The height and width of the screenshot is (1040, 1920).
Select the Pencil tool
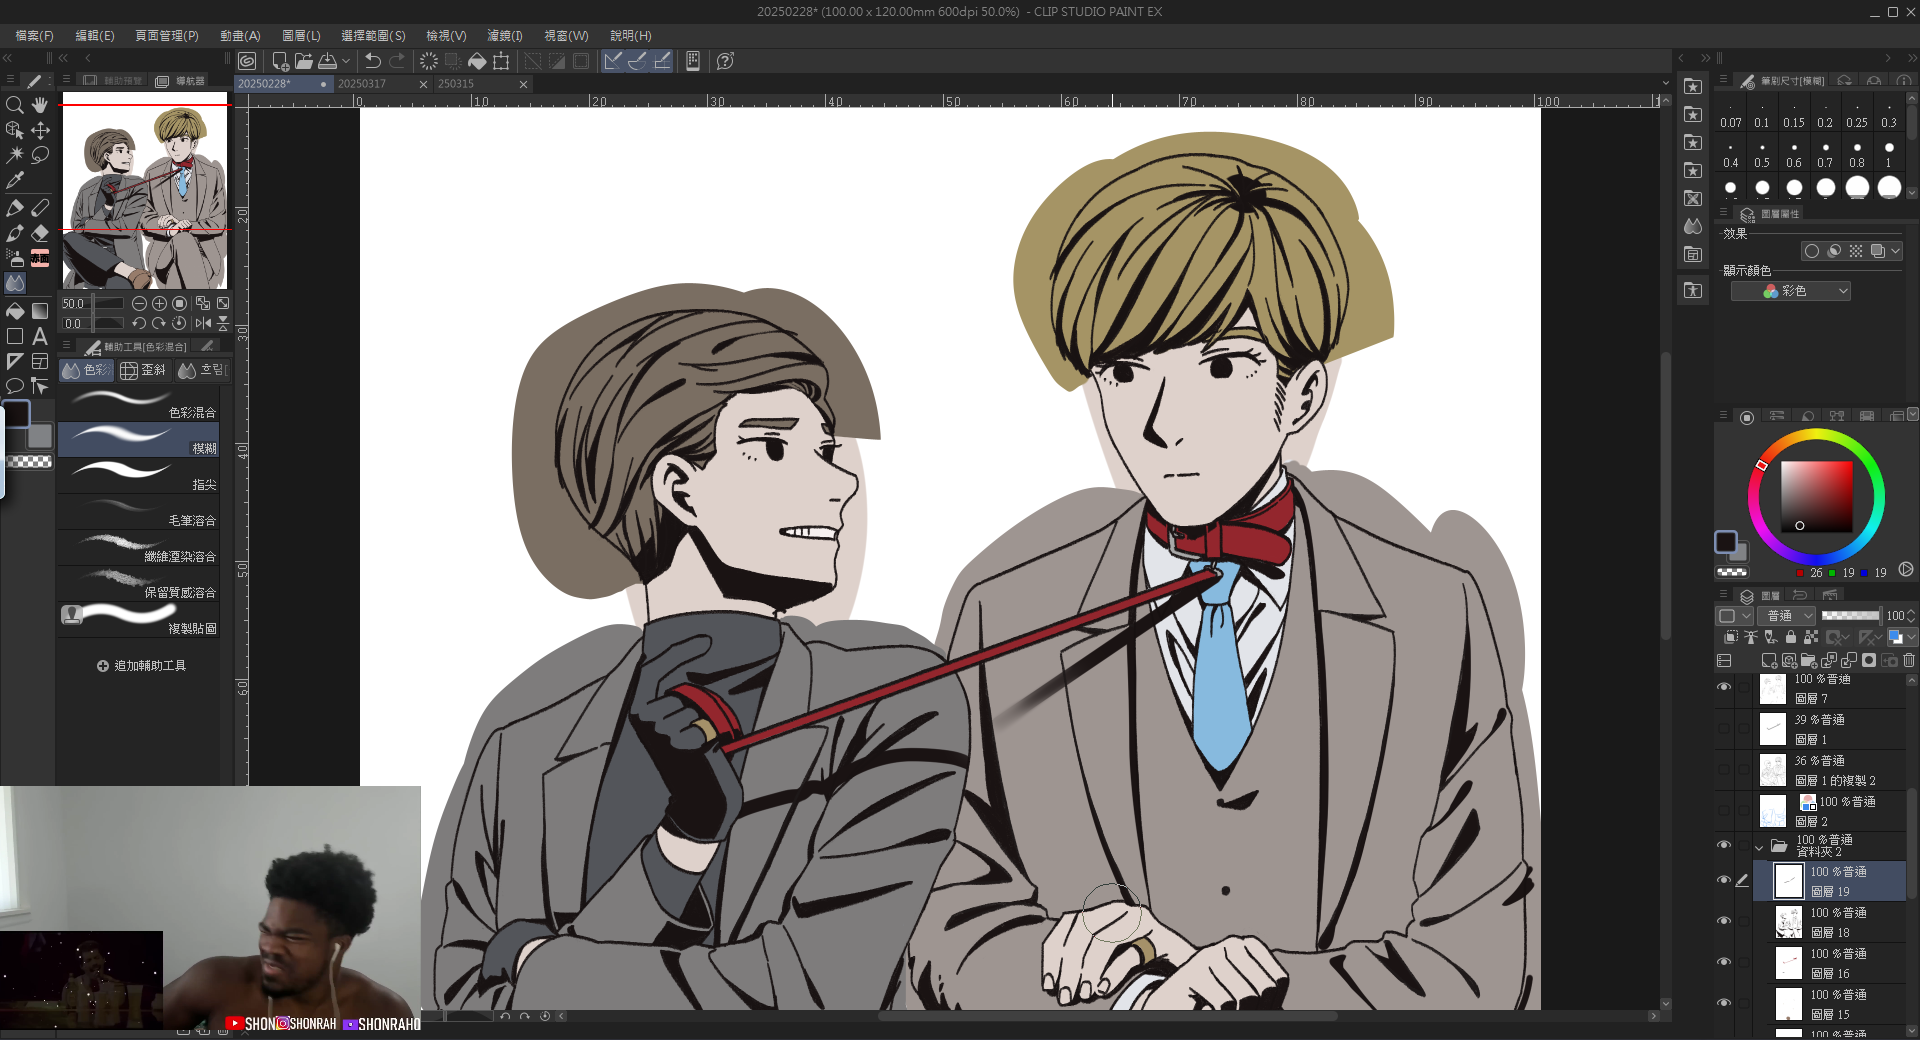[x=40, y=208]
